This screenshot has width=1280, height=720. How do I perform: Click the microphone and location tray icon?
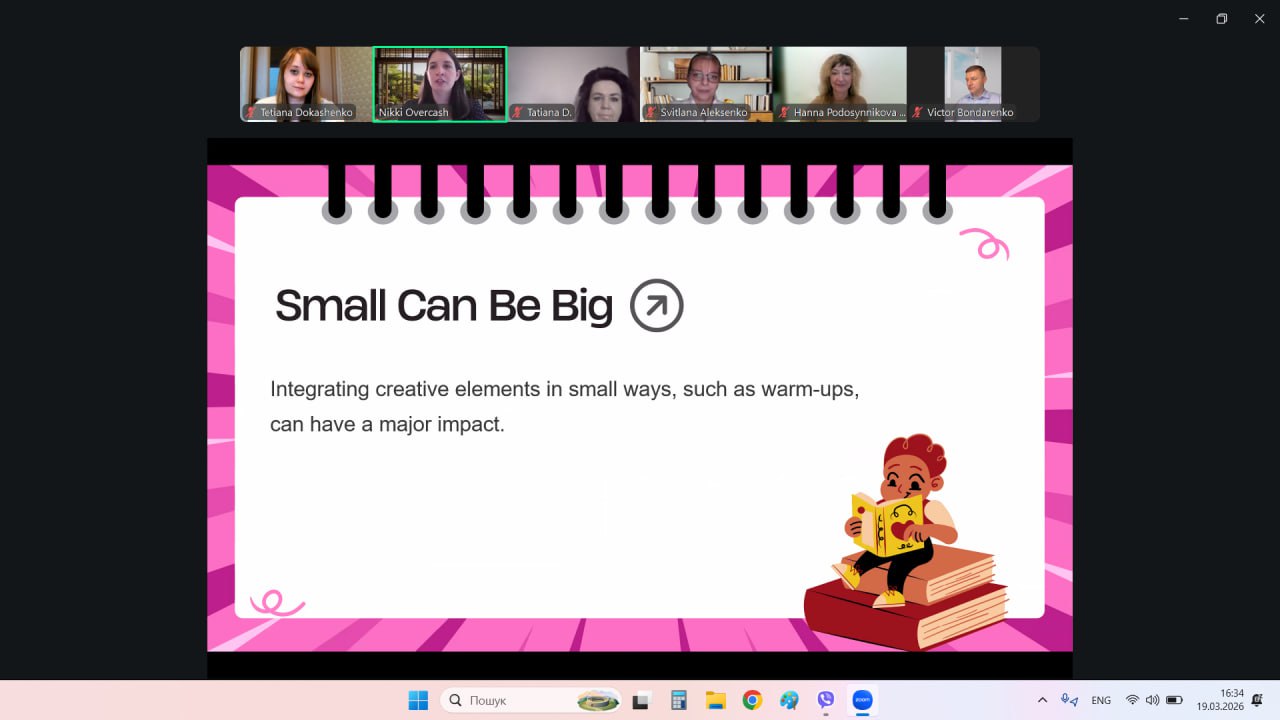tap(1070, 700)
